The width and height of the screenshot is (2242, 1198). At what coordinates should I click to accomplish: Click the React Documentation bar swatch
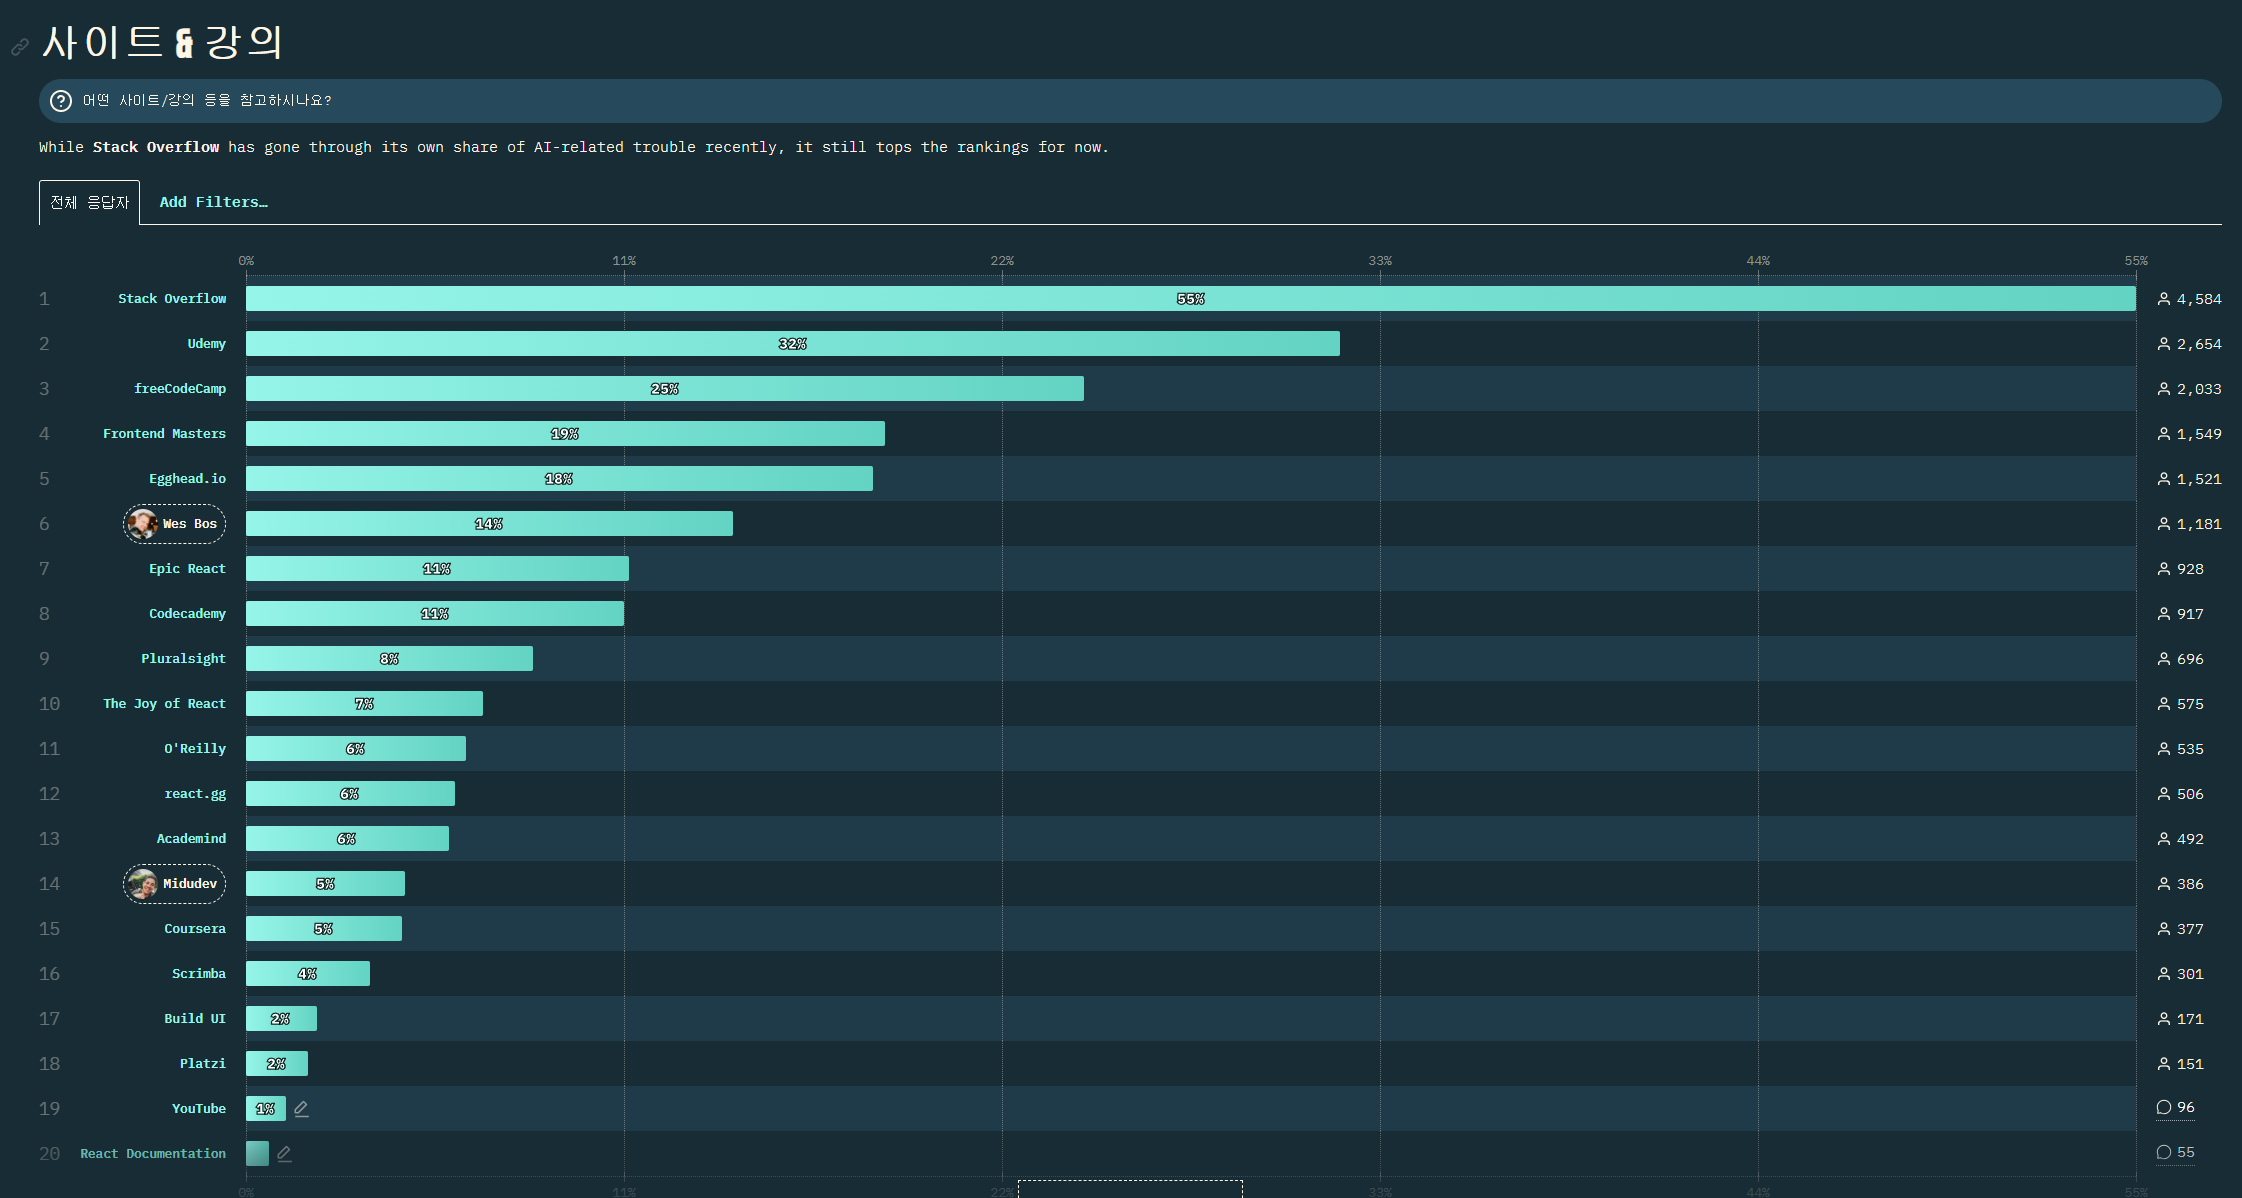coord(257,1153)
